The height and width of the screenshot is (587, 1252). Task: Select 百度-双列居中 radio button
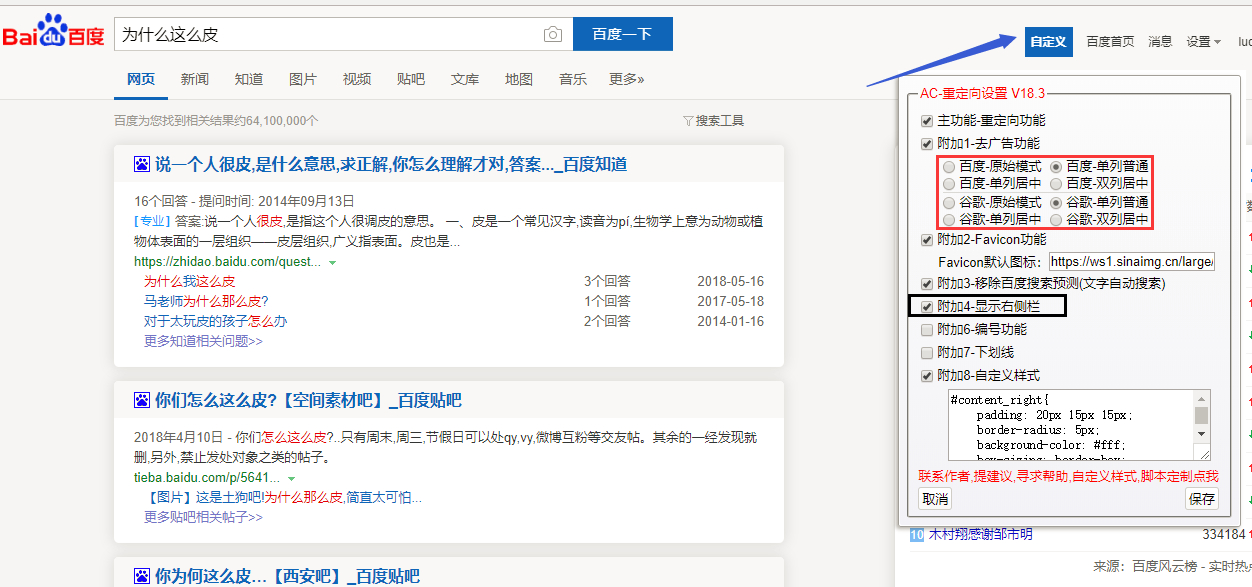coord(1056,183)
